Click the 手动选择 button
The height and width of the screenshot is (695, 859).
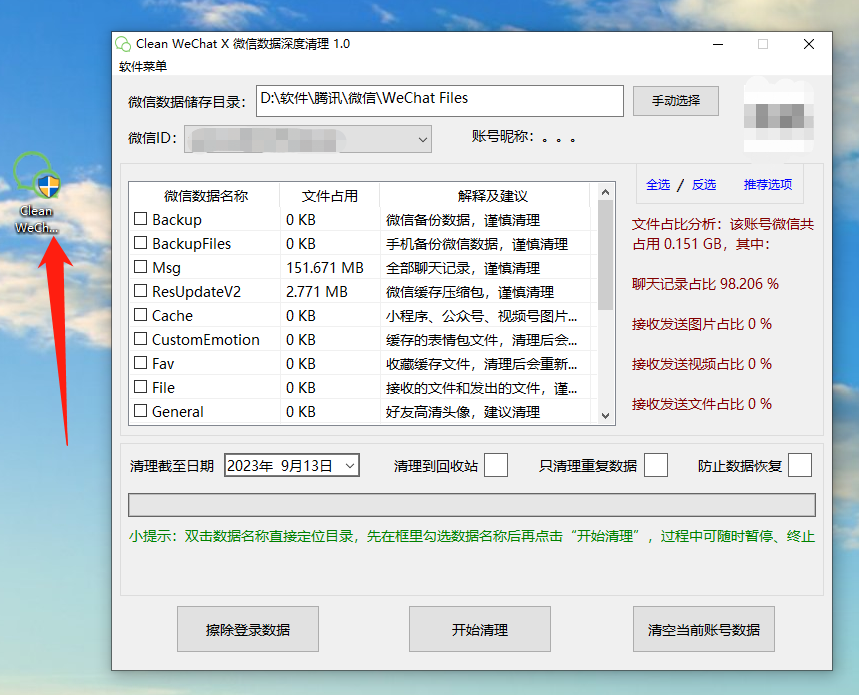tap(675, 101)
